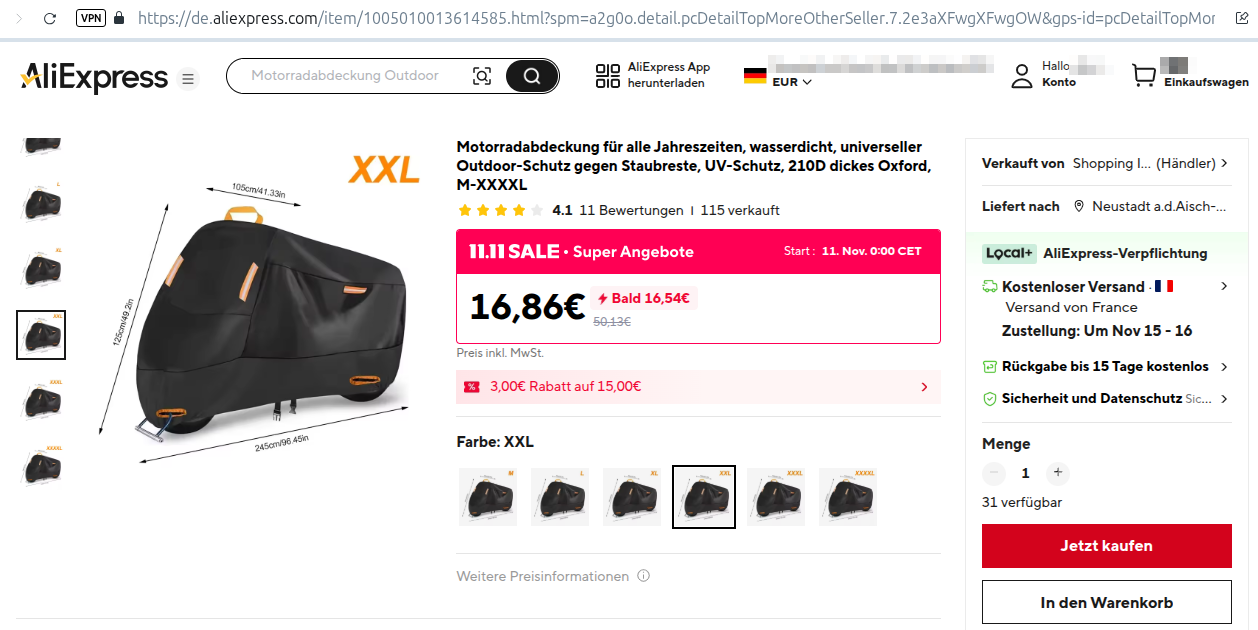Click the In den Warenkorb button
This screenshot has width=1258, height=630.
click(x=1107, y=603)
